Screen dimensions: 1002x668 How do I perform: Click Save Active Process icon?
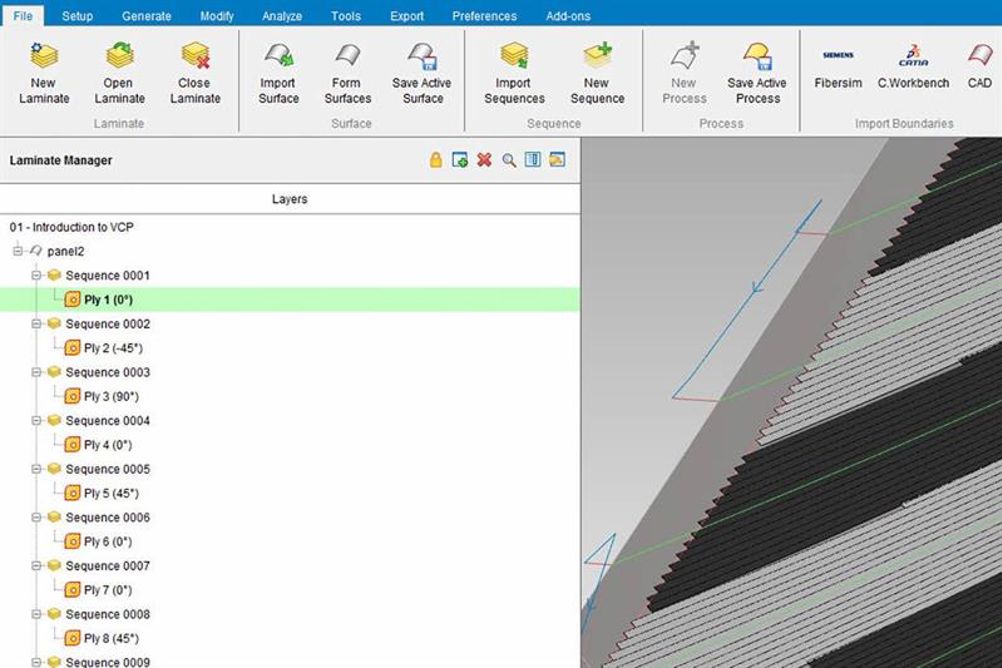tap(758, 56)
